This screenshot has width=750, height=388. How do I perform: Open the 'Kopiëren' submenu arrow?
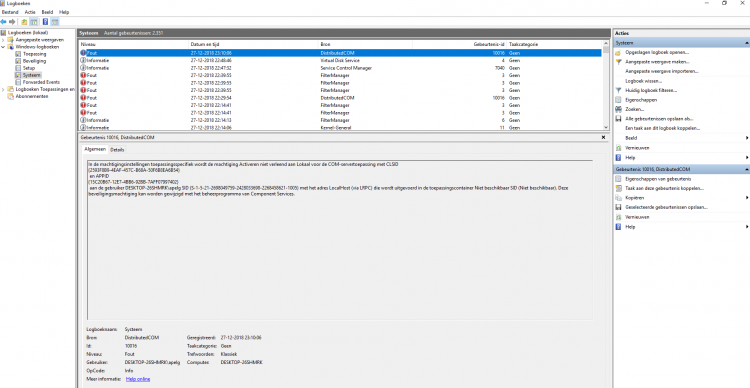747,198
